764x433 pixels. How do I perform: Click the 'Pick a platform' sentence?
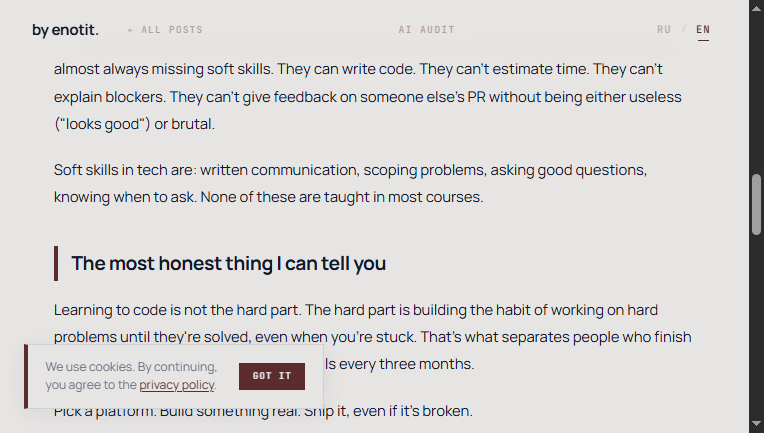click(x=262, y=411)
